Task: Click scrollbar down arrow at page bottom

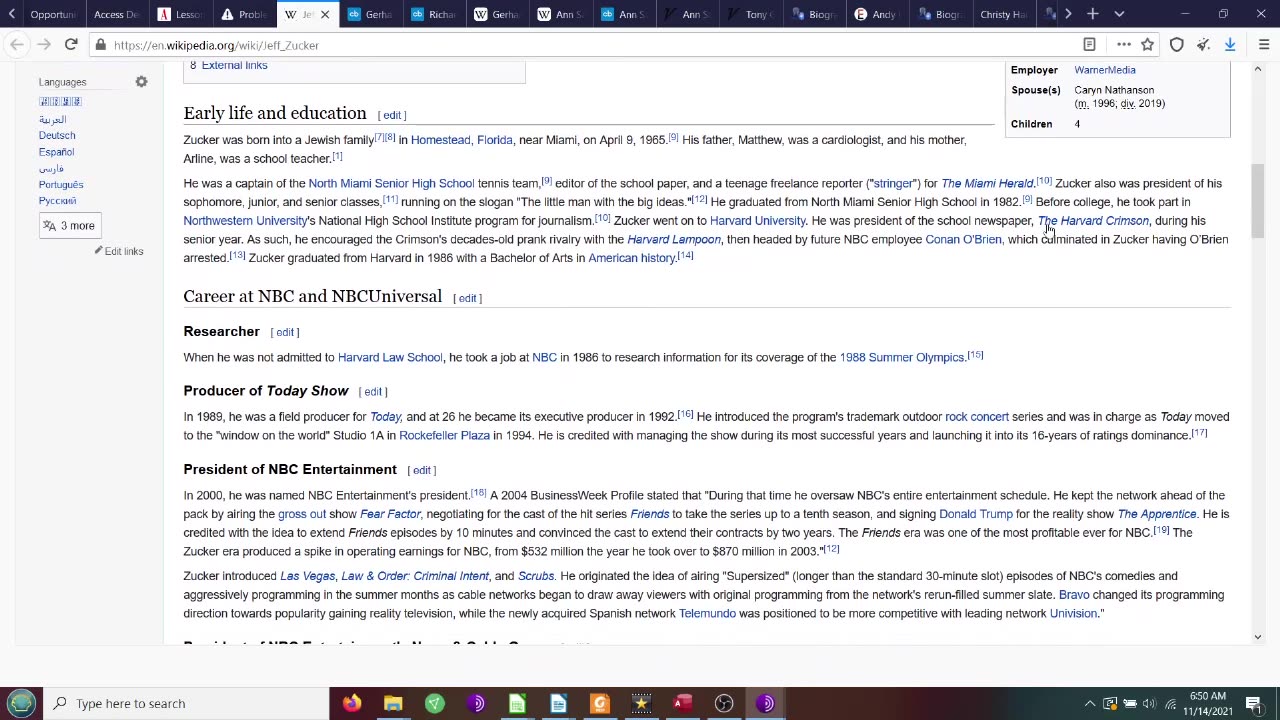Action: click(1258, 637)
